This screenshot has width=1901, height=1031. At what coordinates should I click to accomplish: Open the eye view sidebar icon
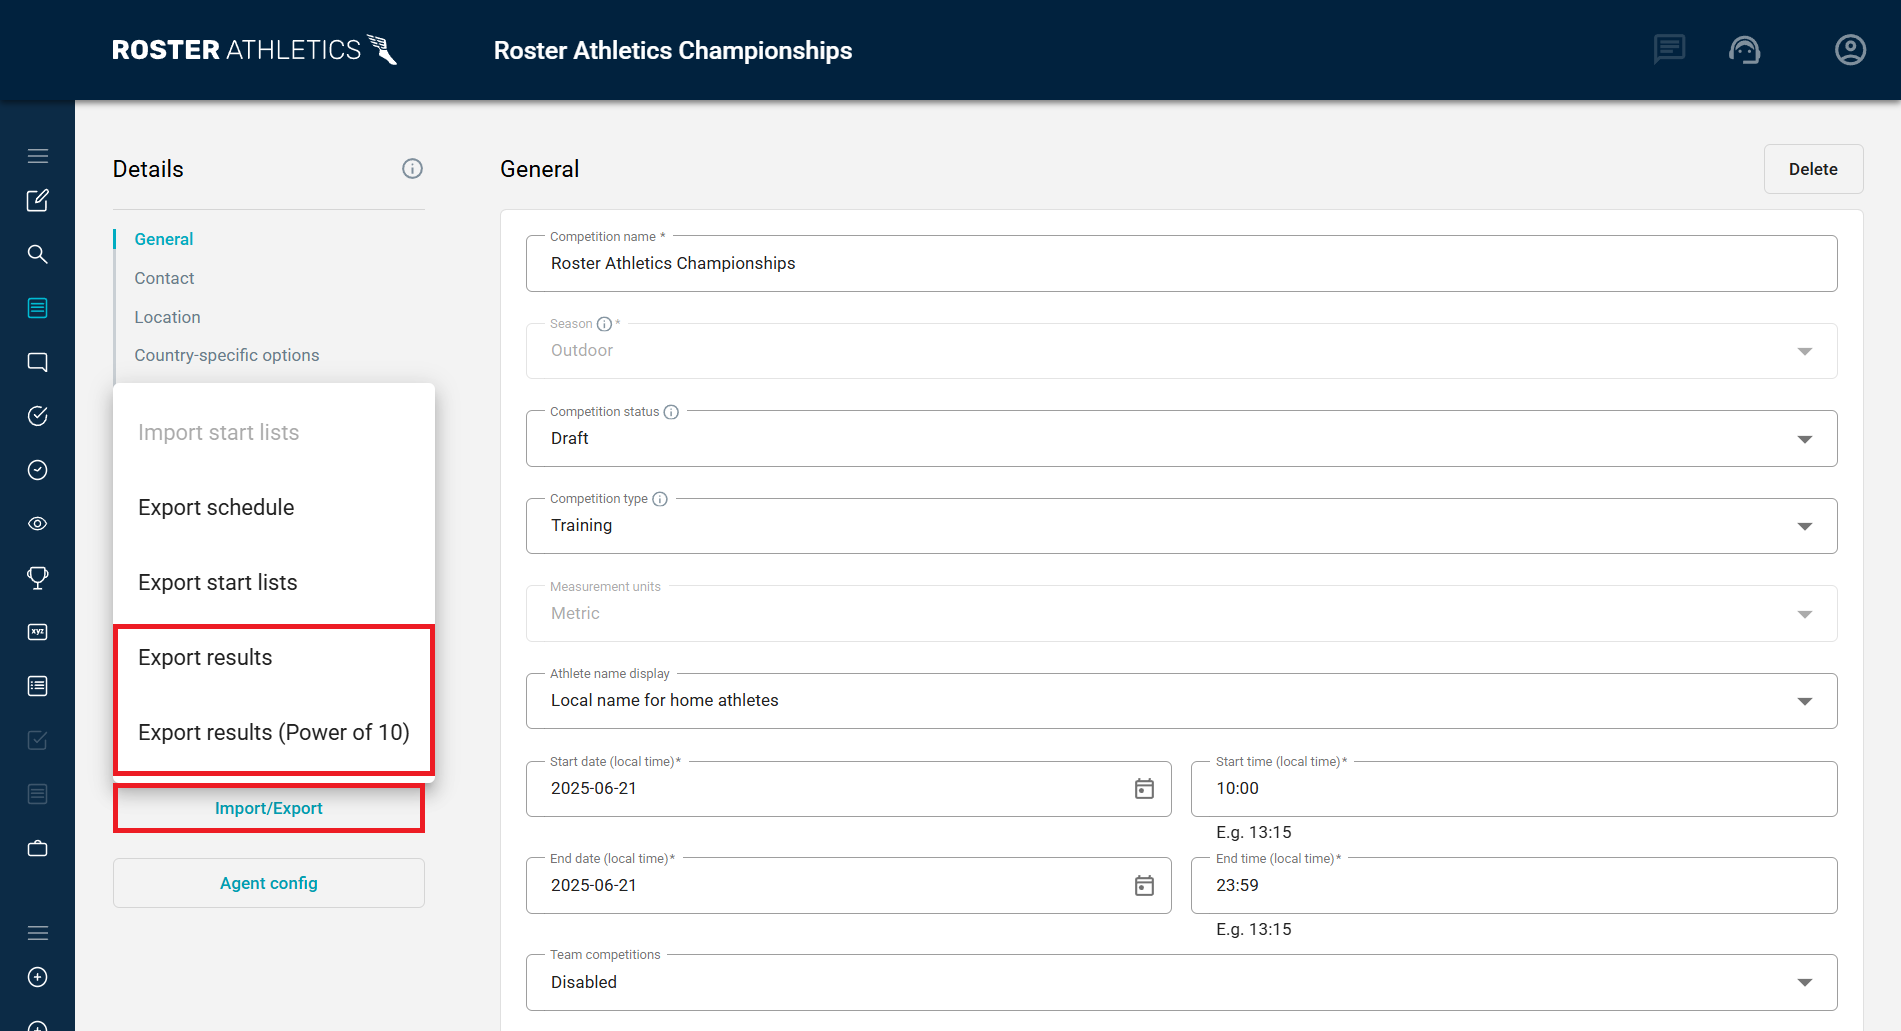point(38,524)
